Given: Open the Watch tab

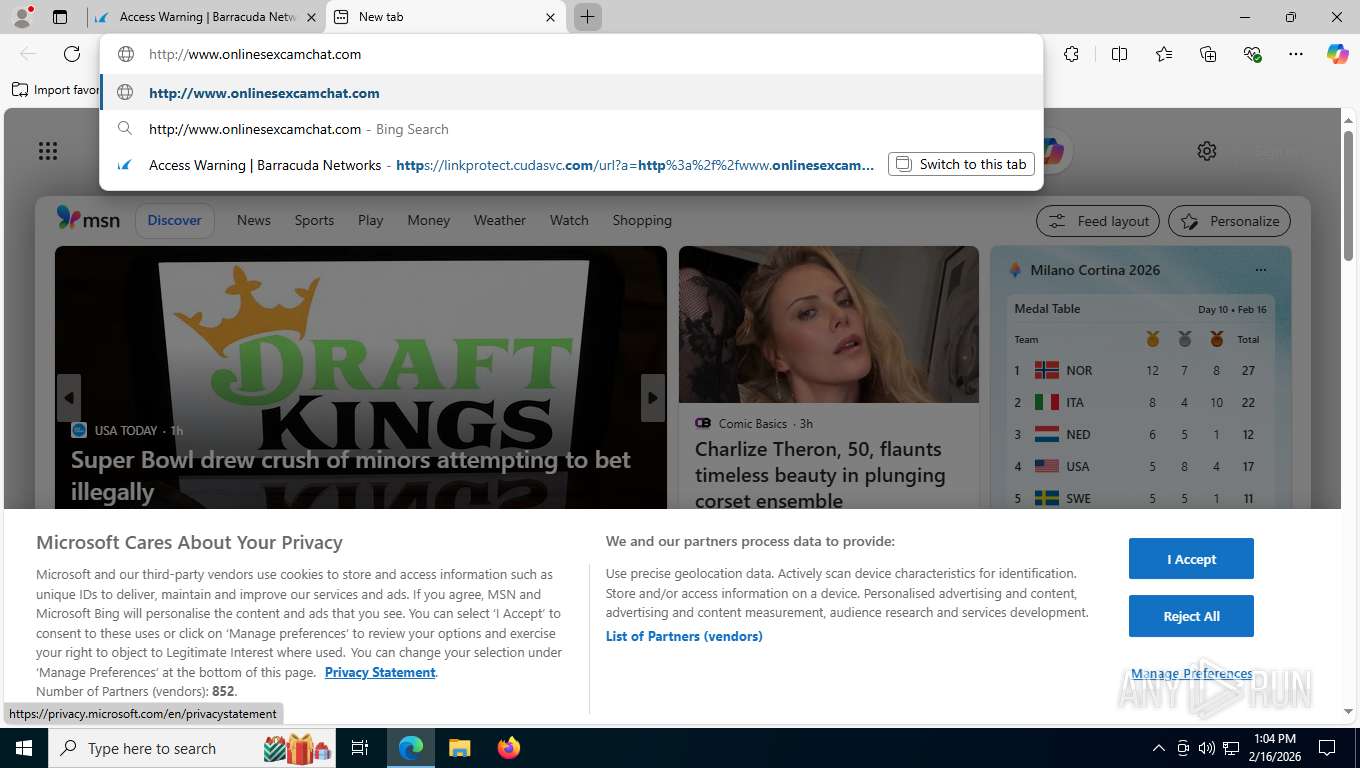Looking at the screenshot, I should 569,220.
